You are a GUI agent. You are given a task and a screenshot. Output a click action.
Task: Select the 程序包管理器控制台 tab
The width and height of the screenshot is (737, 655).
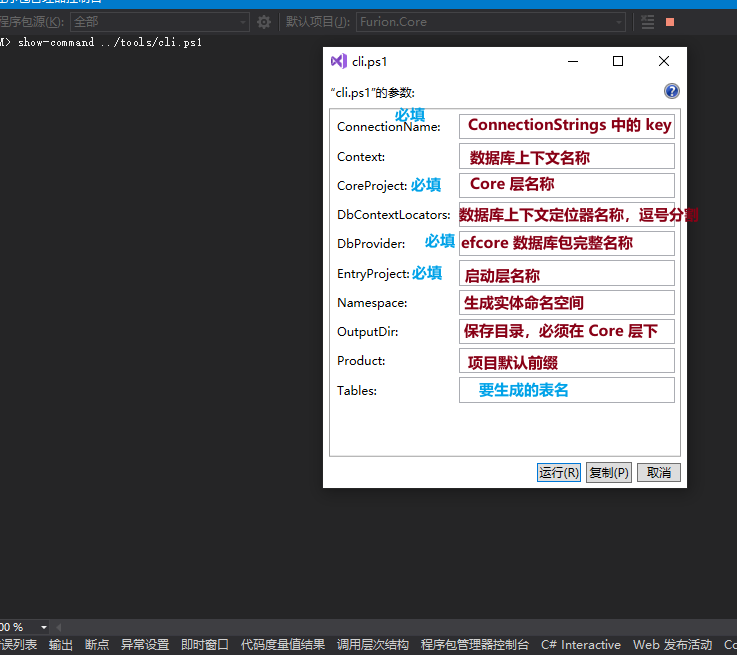[x=475, y=645]
